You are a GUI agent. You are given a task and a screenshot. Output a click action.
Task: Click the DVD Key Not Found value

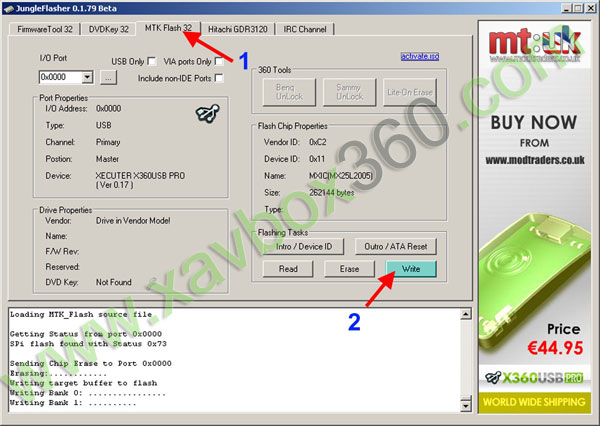114,282
